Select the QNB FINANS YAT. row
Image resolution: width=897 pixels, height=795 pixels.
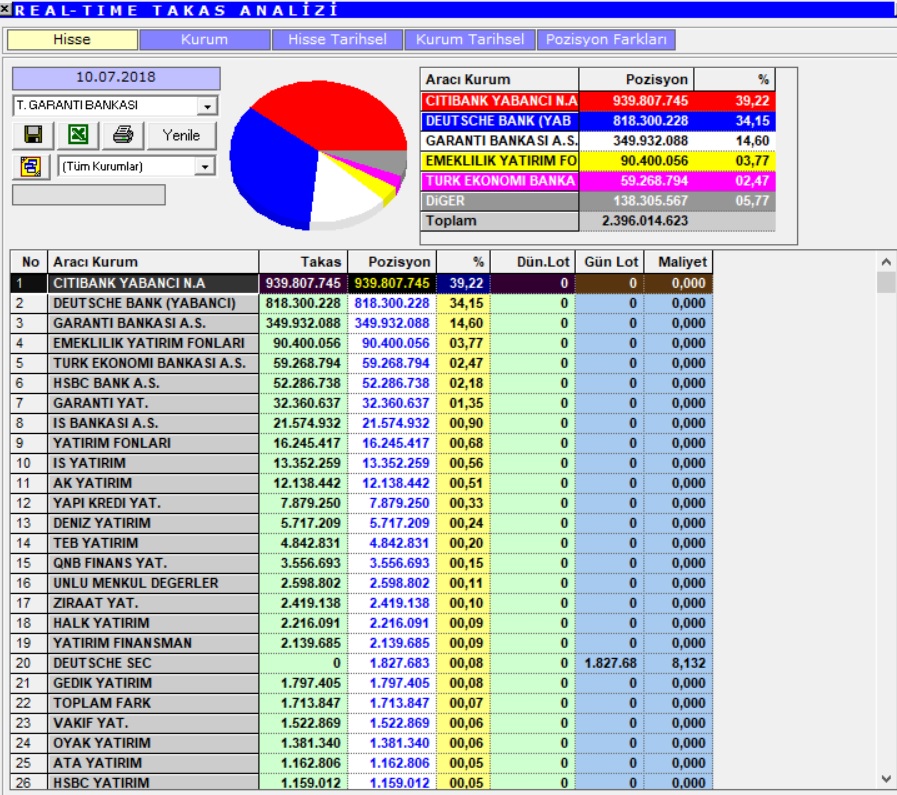pyautogui.click(x=362, y=563)
